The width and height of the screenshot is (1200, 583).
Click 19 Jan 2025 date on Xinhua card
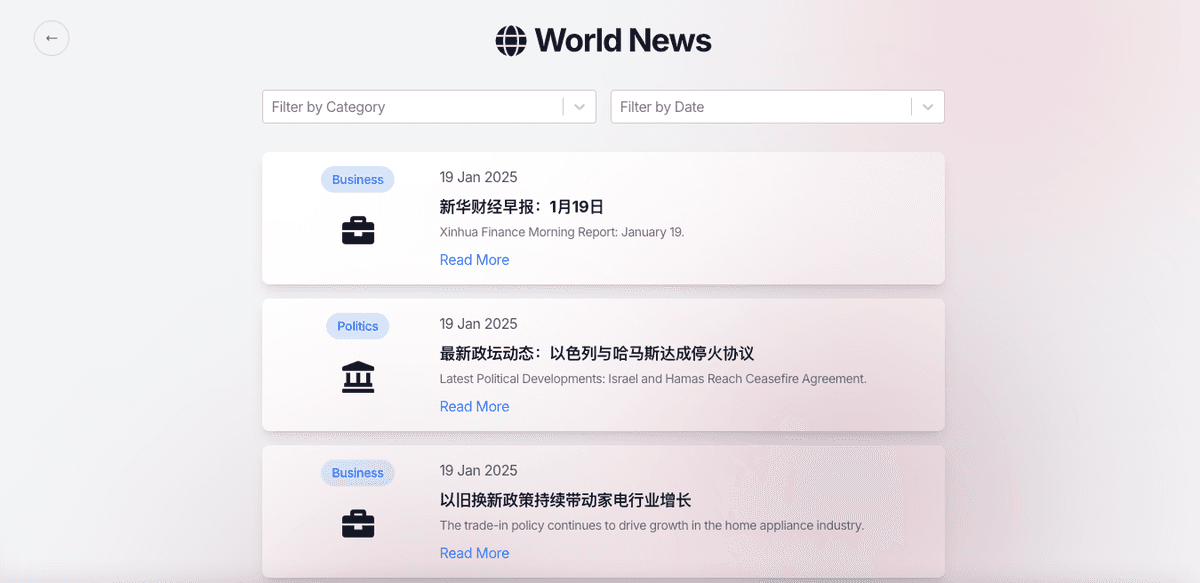(x=479, y=177)
